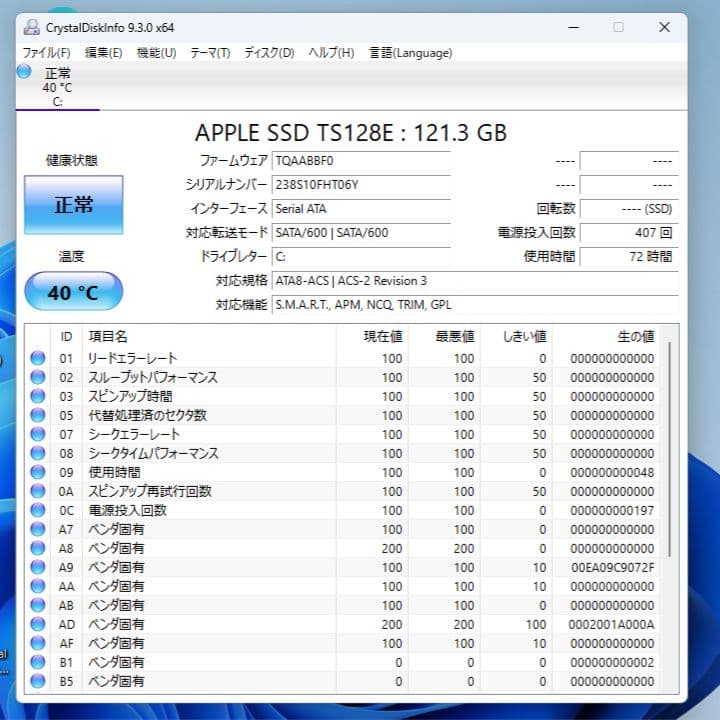This screenshot has height=720, width=720.
Task: Select the スピンアップ再試行回数 row name
Action: pyautogui.click(x=150, y=491)
